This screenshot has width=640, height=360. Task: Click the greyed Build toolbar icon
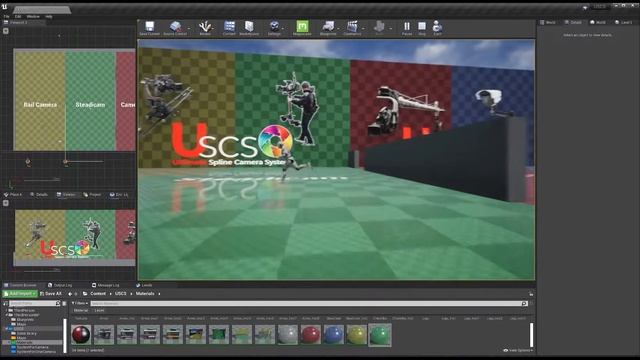(379, 27)
